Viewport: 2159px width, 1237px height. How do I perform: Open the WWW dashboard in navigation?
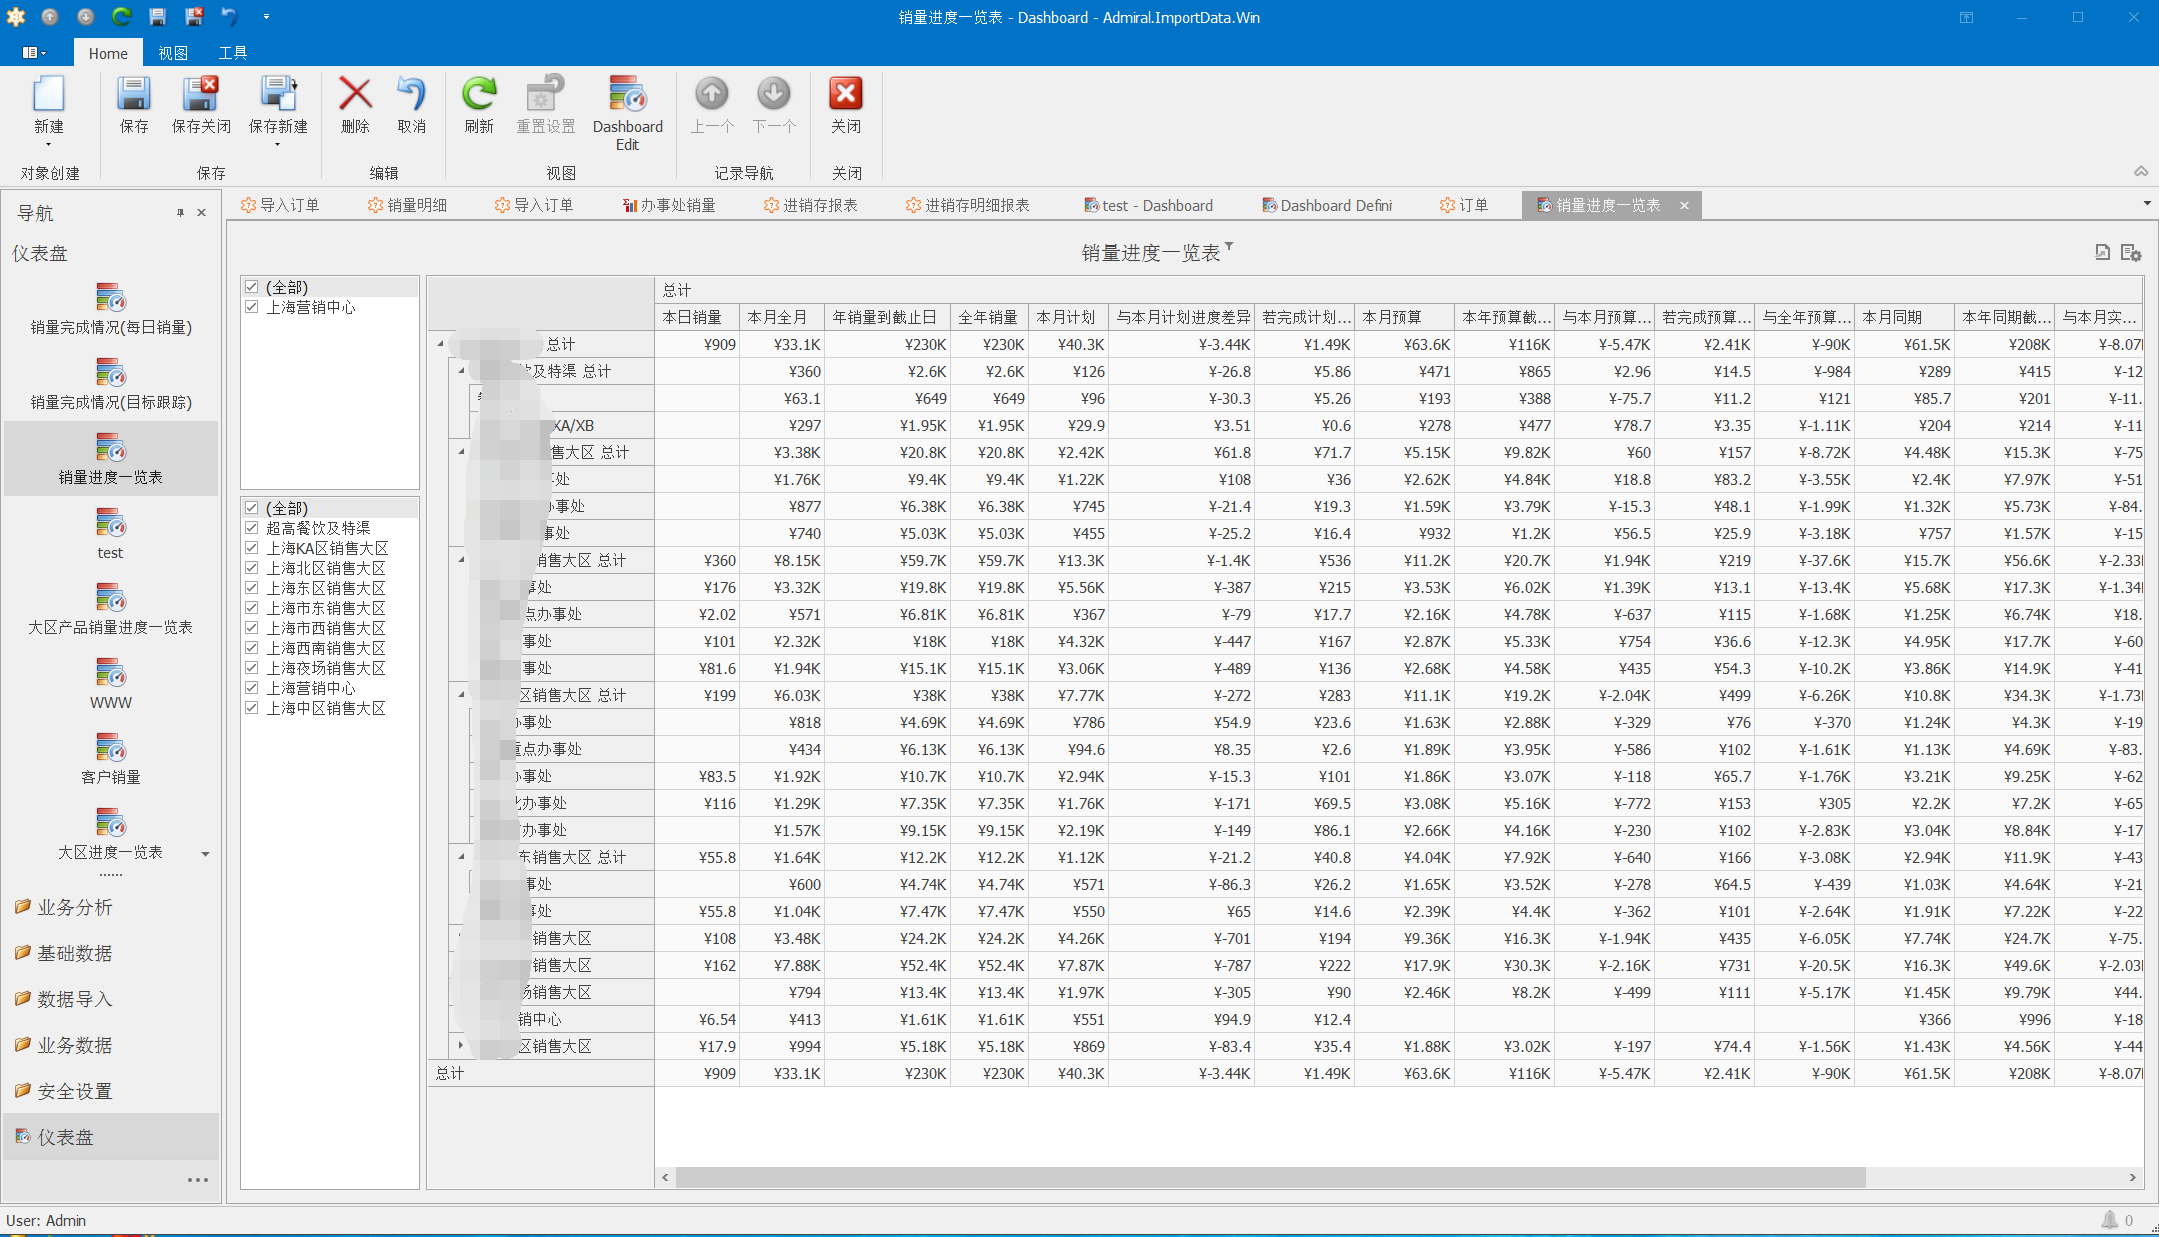[111, 683]
